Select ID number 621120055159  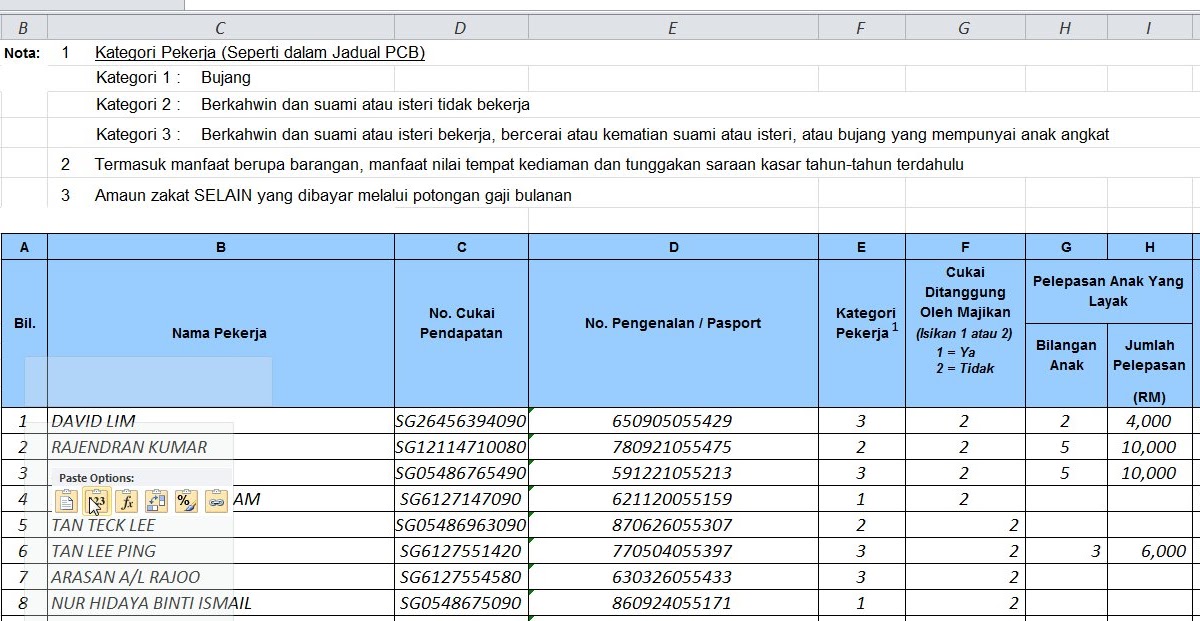tap(673, 499)
